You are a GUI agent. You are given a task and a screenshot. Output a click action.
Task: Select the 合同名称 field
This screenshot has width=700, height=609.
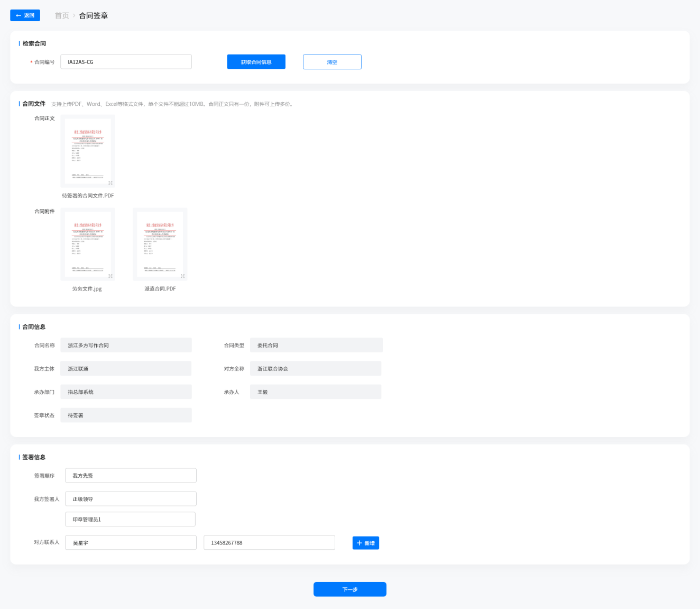pyautogui.click(x=126, y=345)
